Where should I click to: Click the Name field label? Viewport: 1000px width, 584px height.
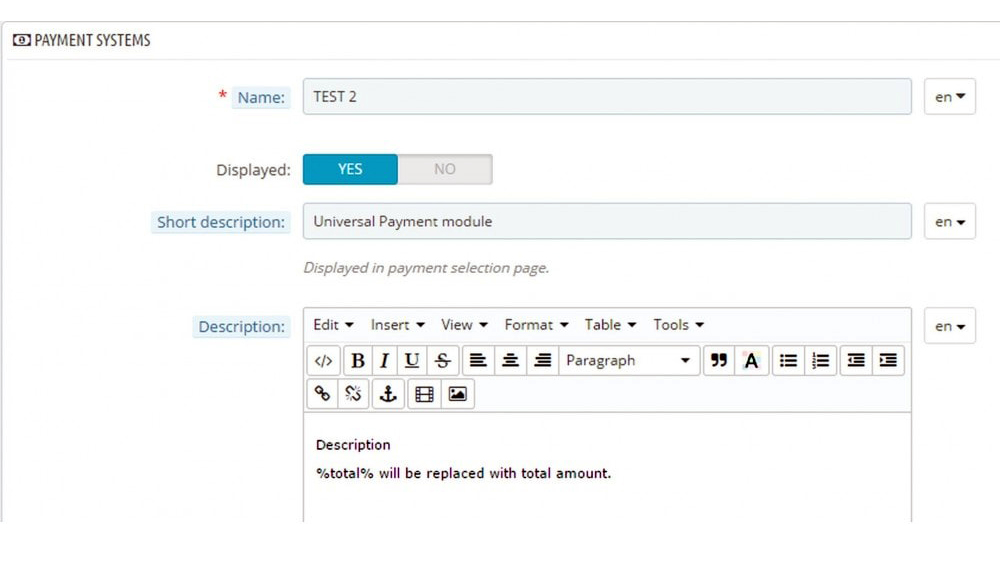coord(261,98)
